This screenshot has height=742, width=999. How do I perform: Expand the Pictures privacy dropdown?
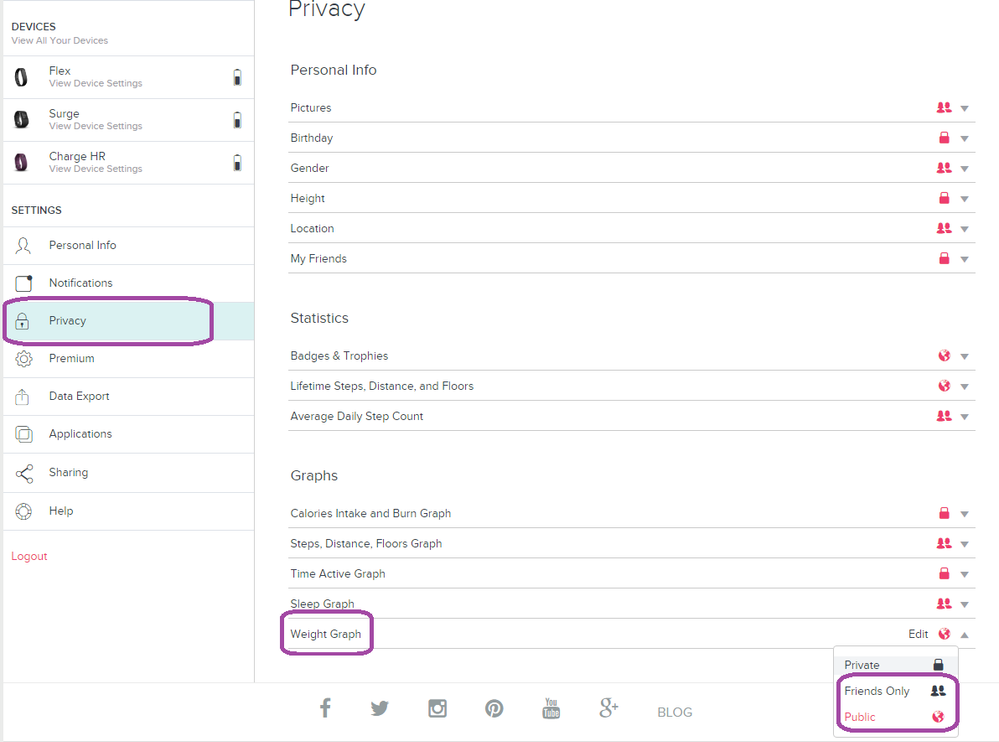click(963, 107)
